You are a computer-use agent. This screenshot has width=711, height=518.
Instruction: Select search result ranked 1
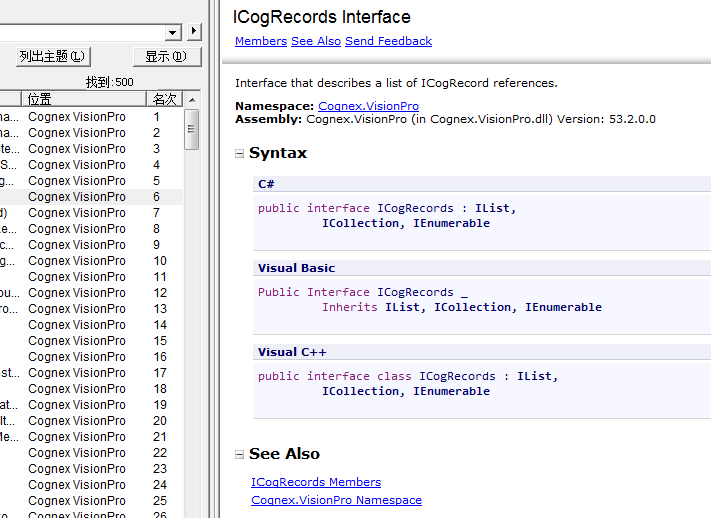pyautogui.click(x=92, y=117)
